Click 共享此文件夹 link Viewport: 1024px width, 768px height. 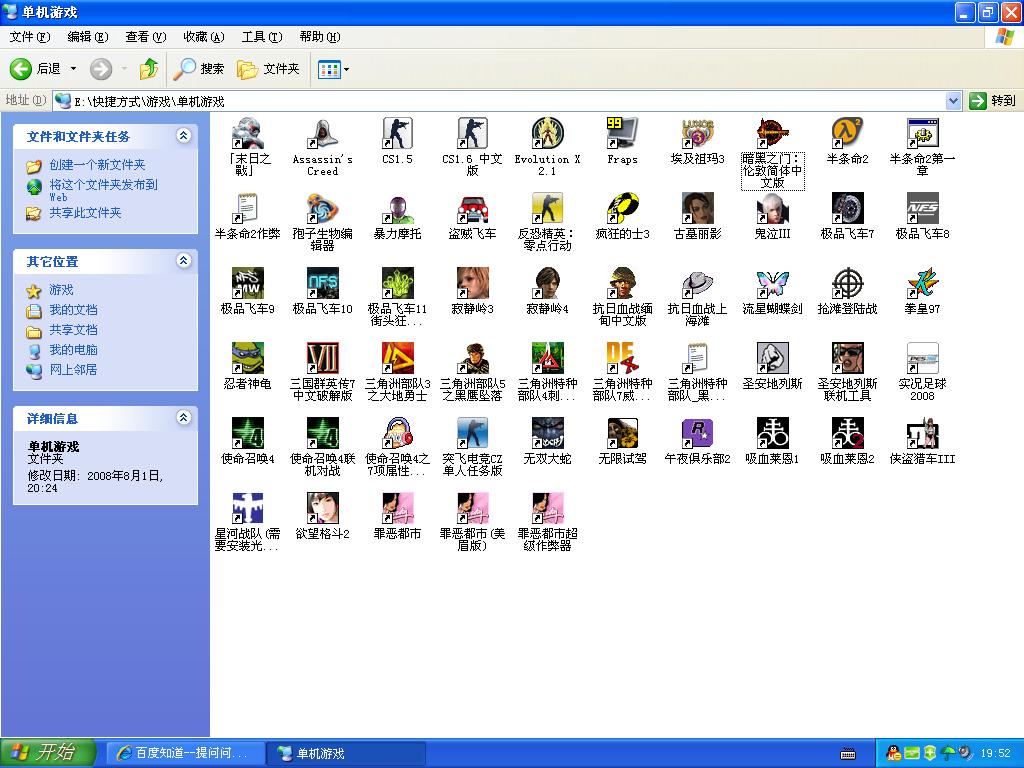point(86,213)
